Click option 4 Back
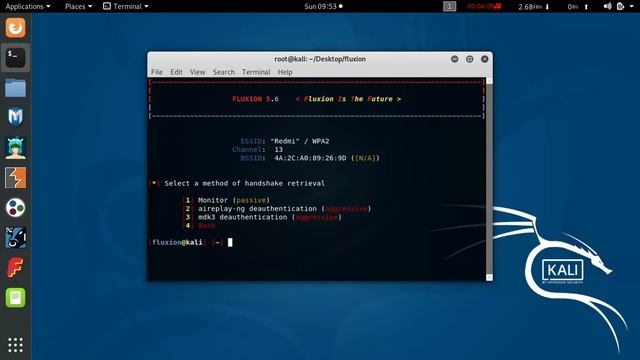This screenshot has width=640, height=360. pyautogui.click(x=200, y=226)
